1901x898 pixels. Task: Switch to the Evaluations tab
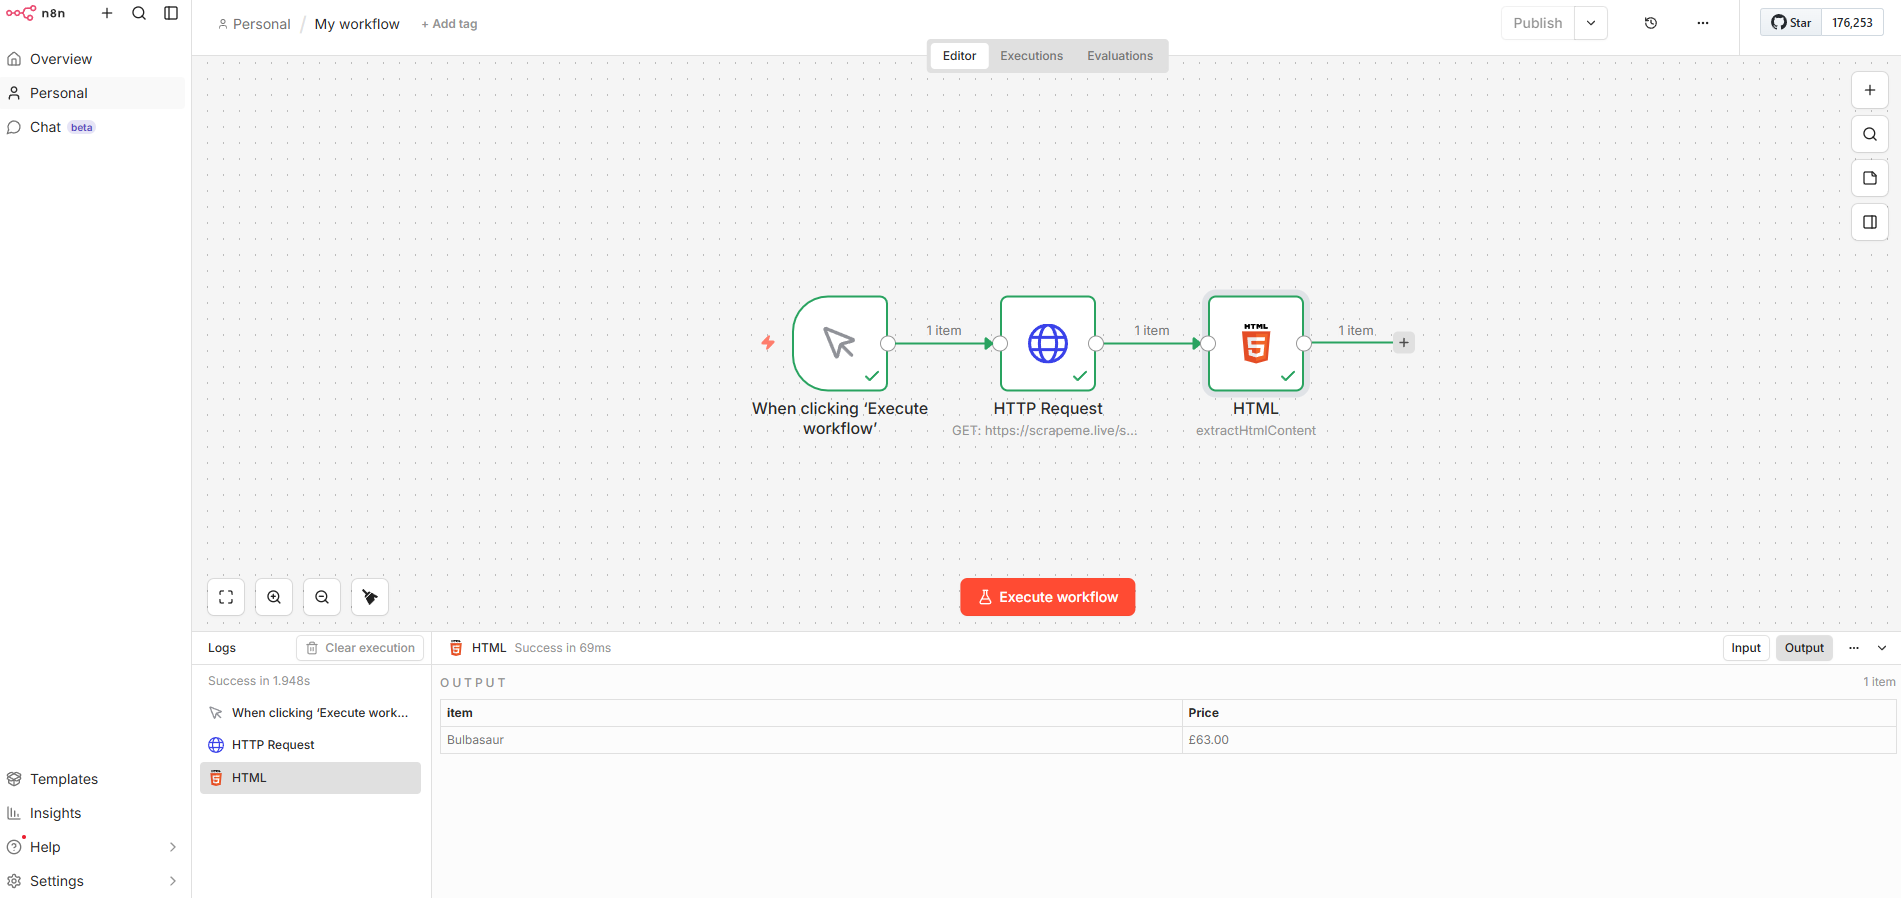pyautogui.click(x=1119, y=56)
